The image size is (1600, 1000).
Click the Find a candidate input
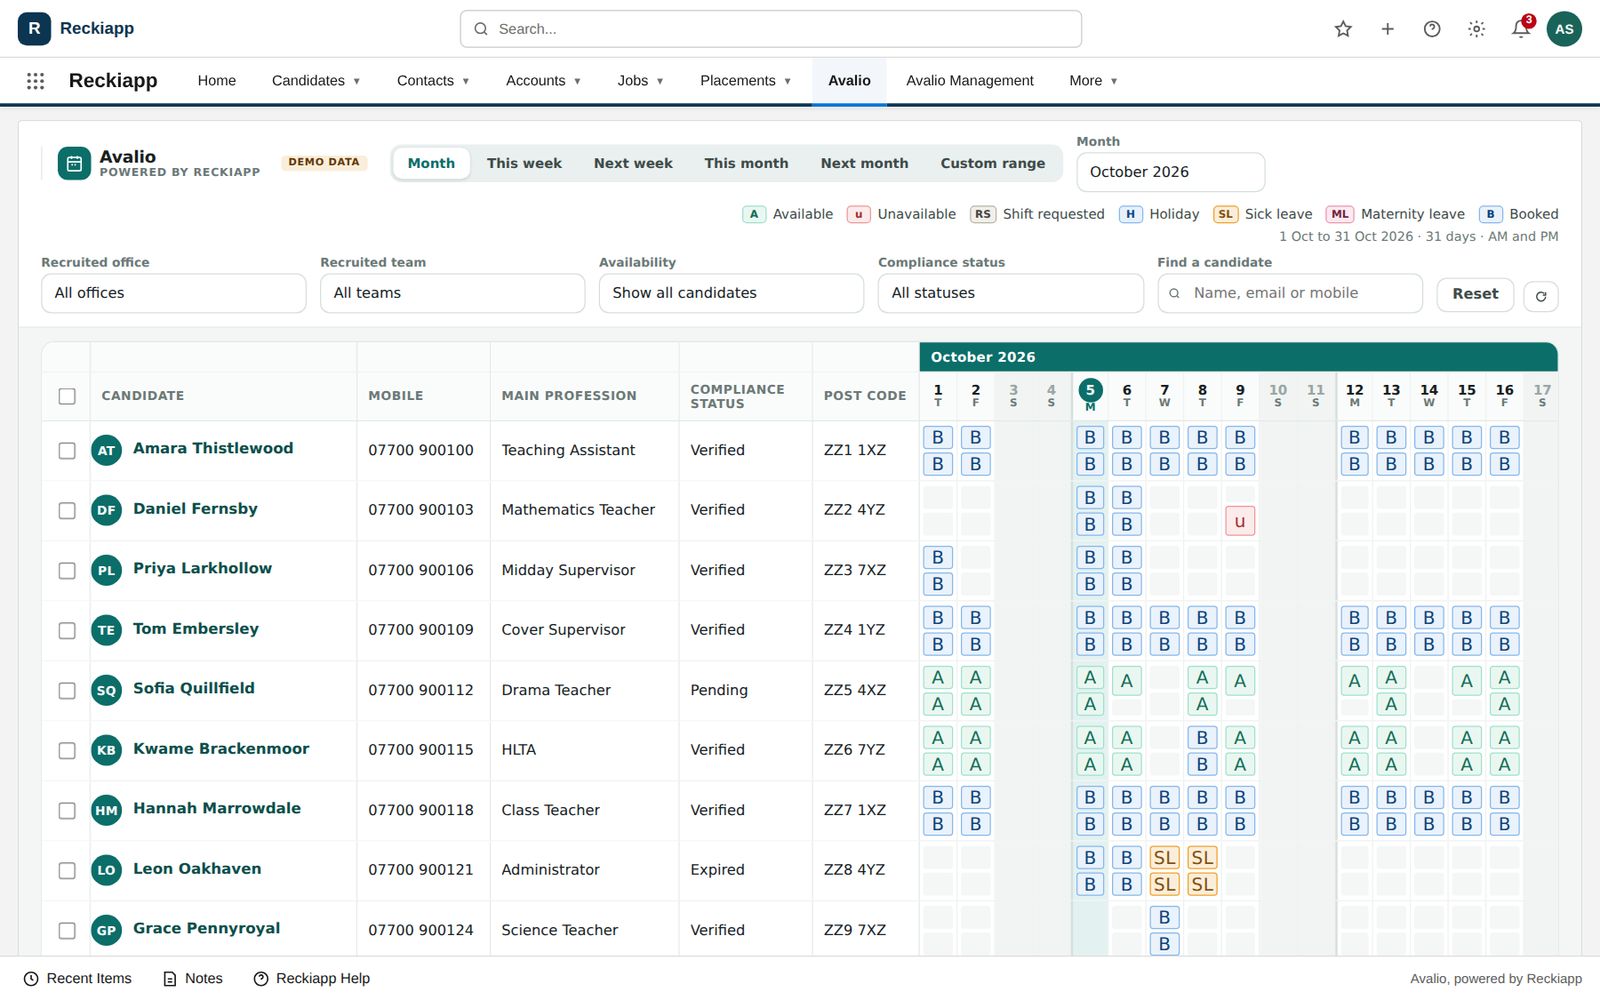[x=1290, y=293]
